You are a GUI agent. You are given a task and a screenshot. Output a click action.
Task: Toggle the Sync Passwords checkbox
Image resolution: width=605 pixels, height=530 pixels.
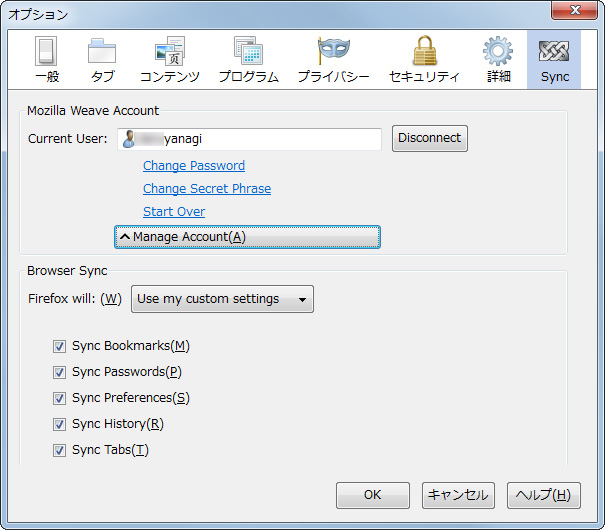59,372
